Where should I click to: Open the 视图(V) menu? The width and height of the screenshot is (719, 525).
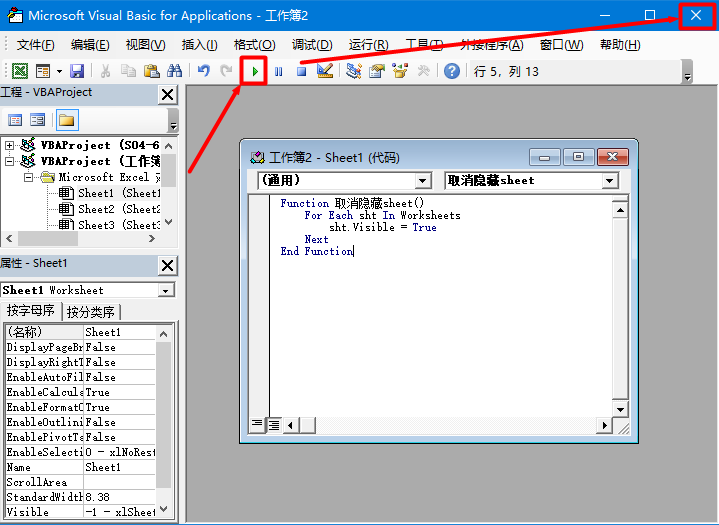(145, 45)
